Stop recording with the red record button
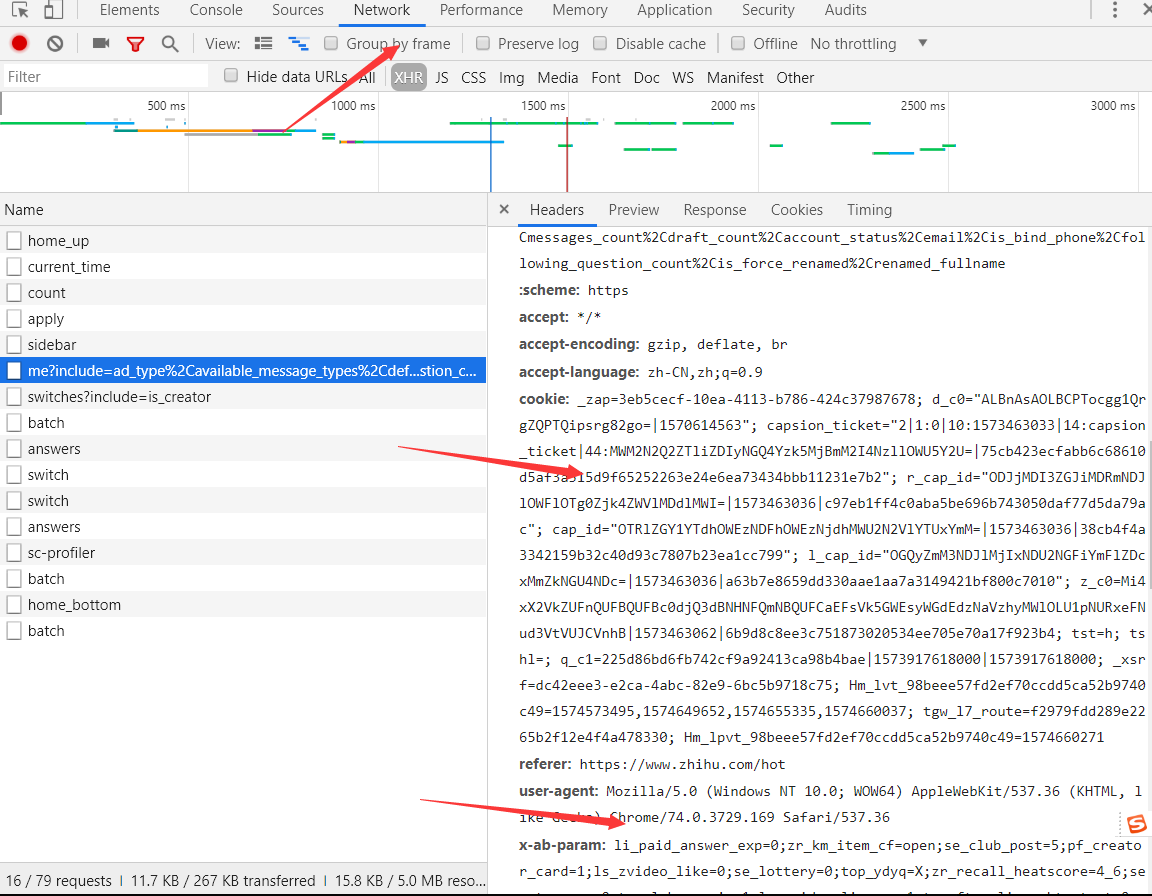The width and height of the screenshot is (1152, 896). coord(20,43)
